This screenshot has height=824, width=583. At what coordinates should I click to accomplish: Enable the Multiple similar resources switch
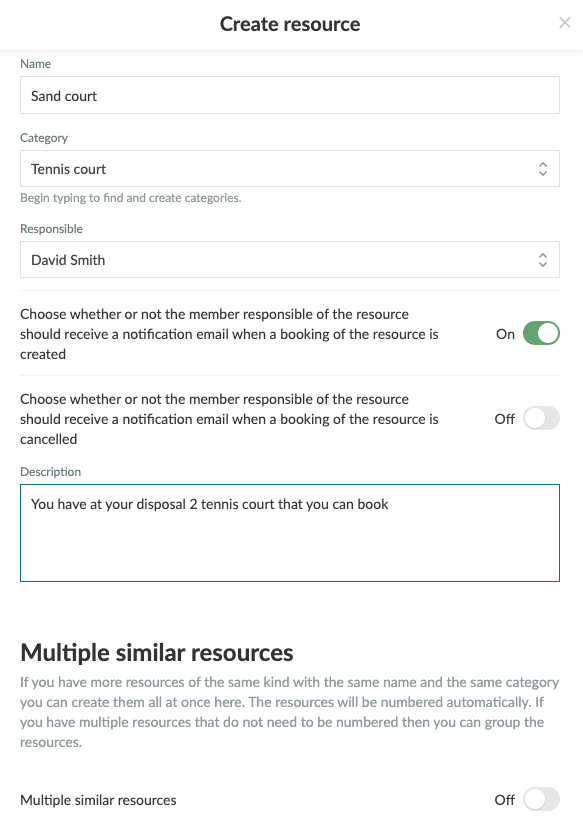tap(541, 800)
